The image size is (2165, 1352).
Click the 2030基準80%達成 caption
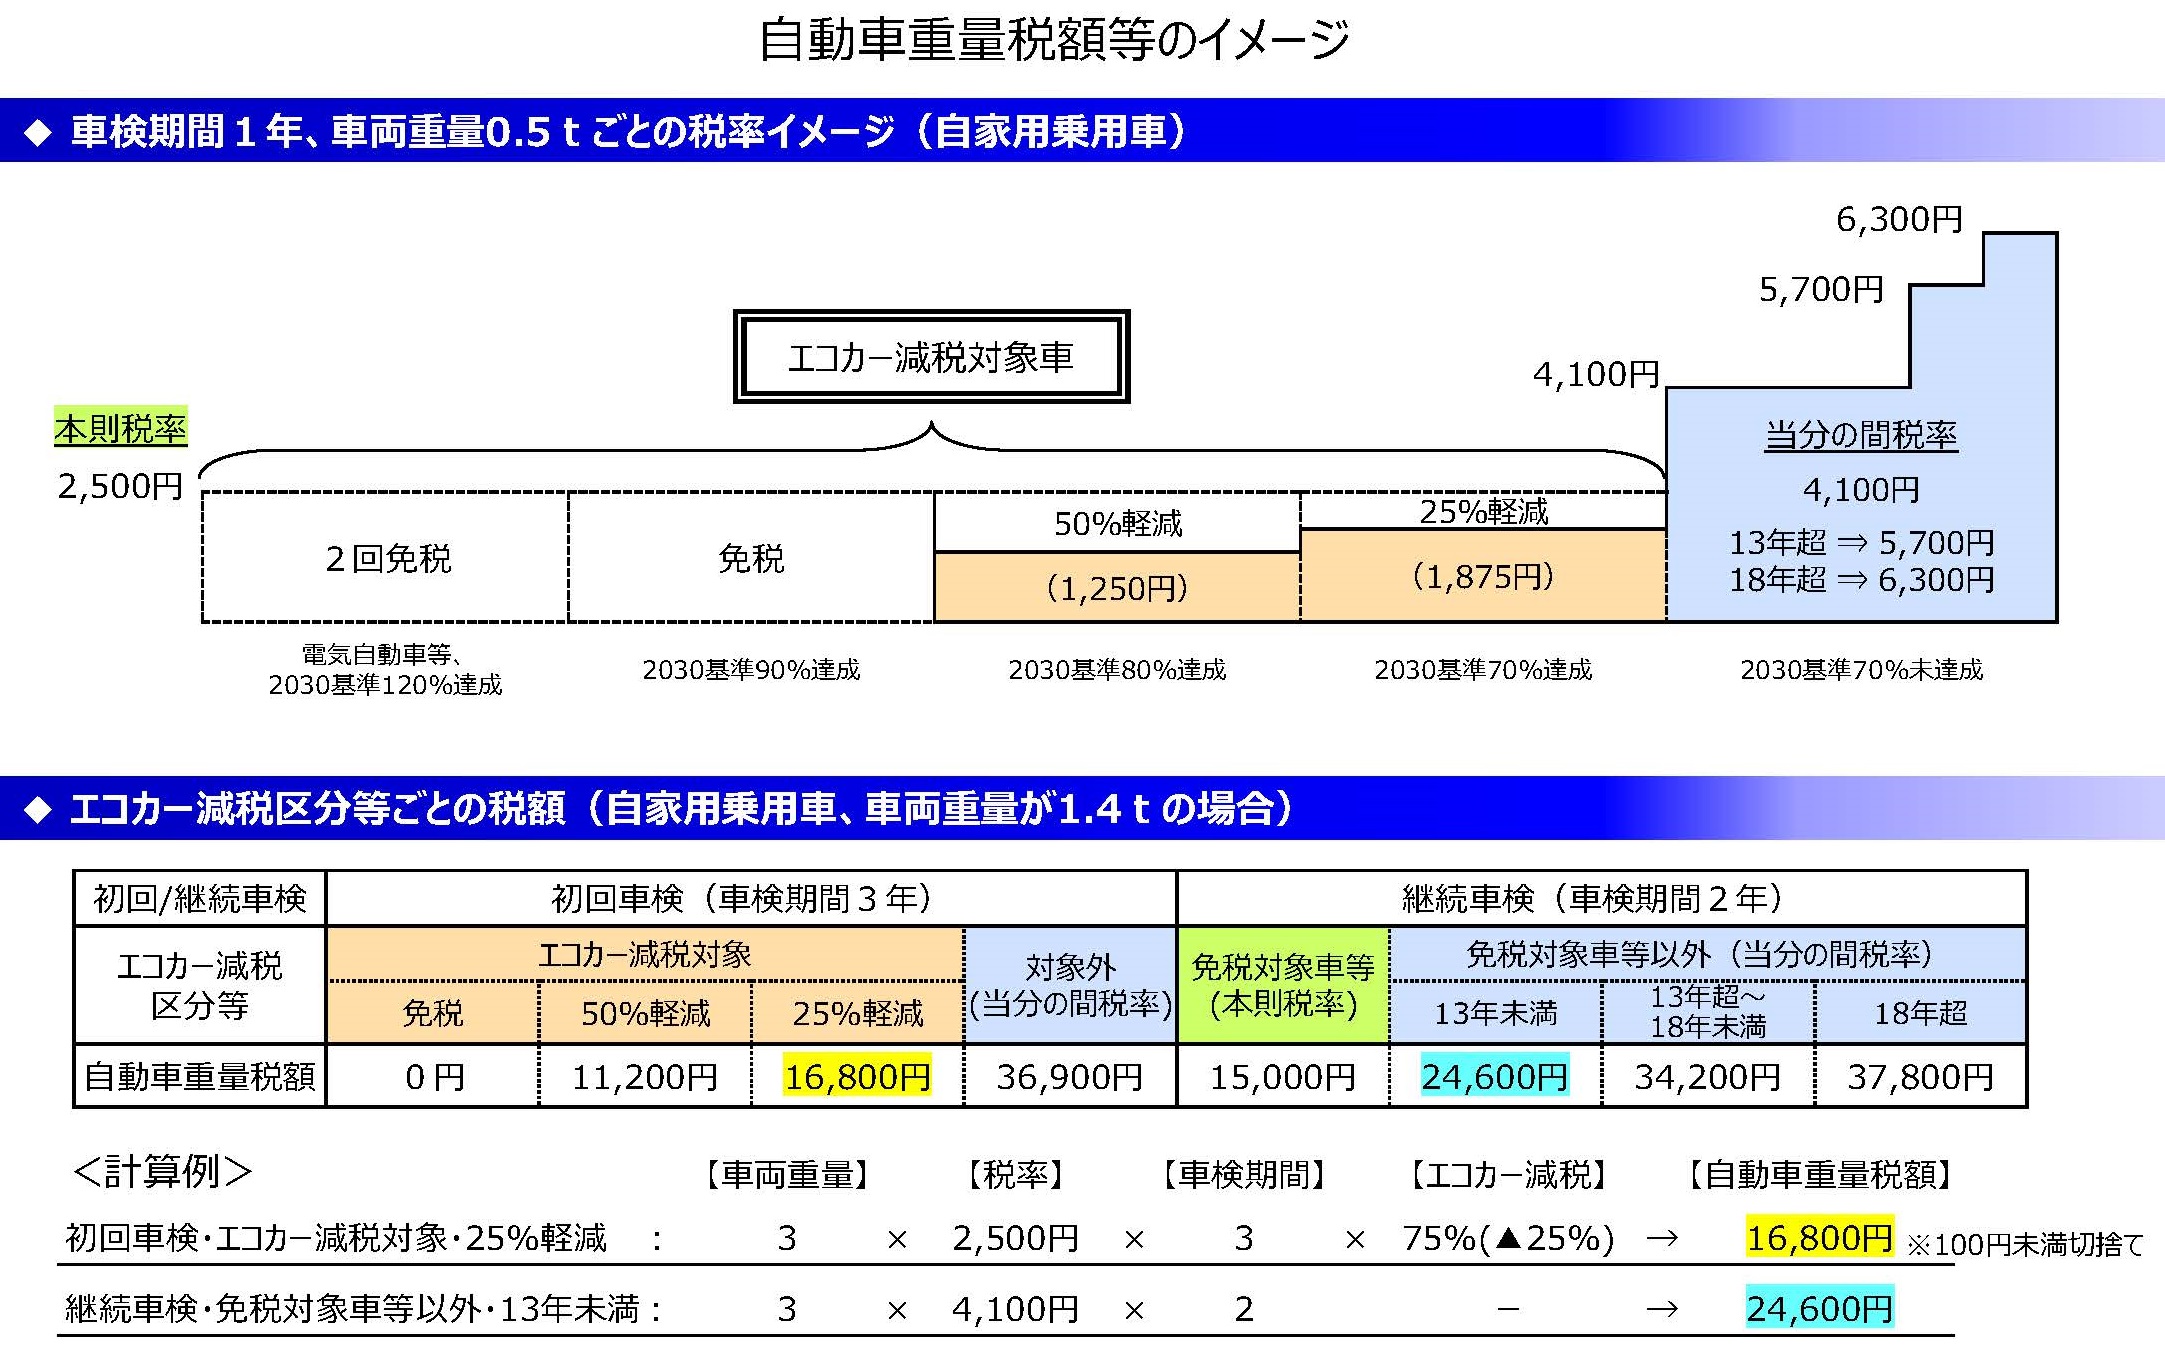click(1117, 669)
